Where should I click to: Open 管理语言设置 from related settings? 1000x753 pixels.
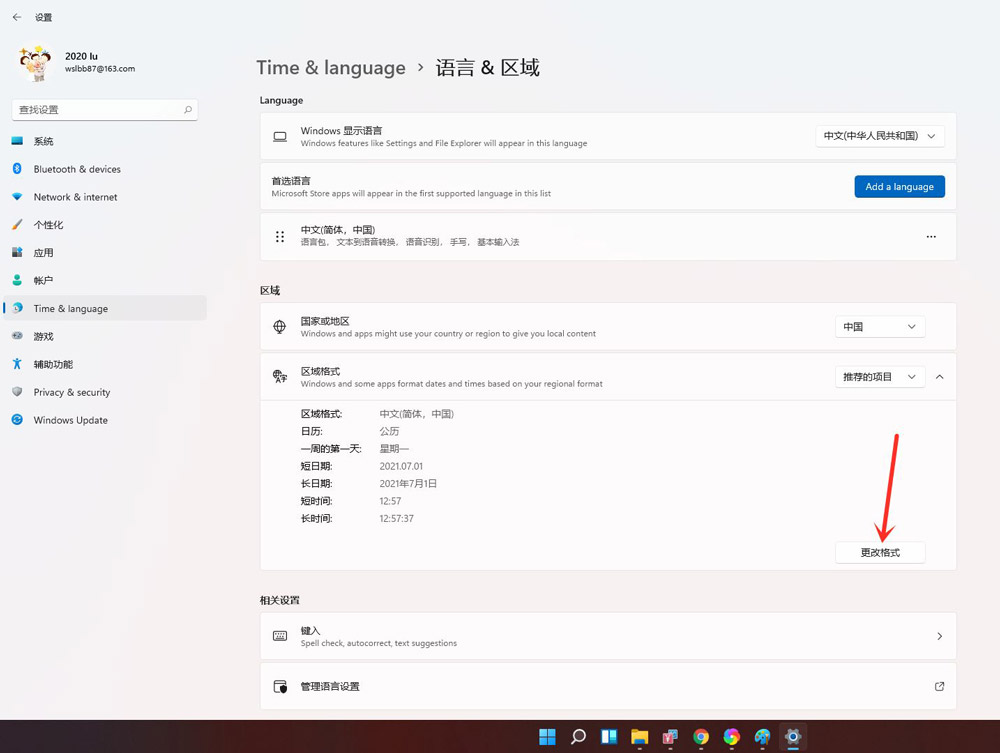tap(330, 686)
